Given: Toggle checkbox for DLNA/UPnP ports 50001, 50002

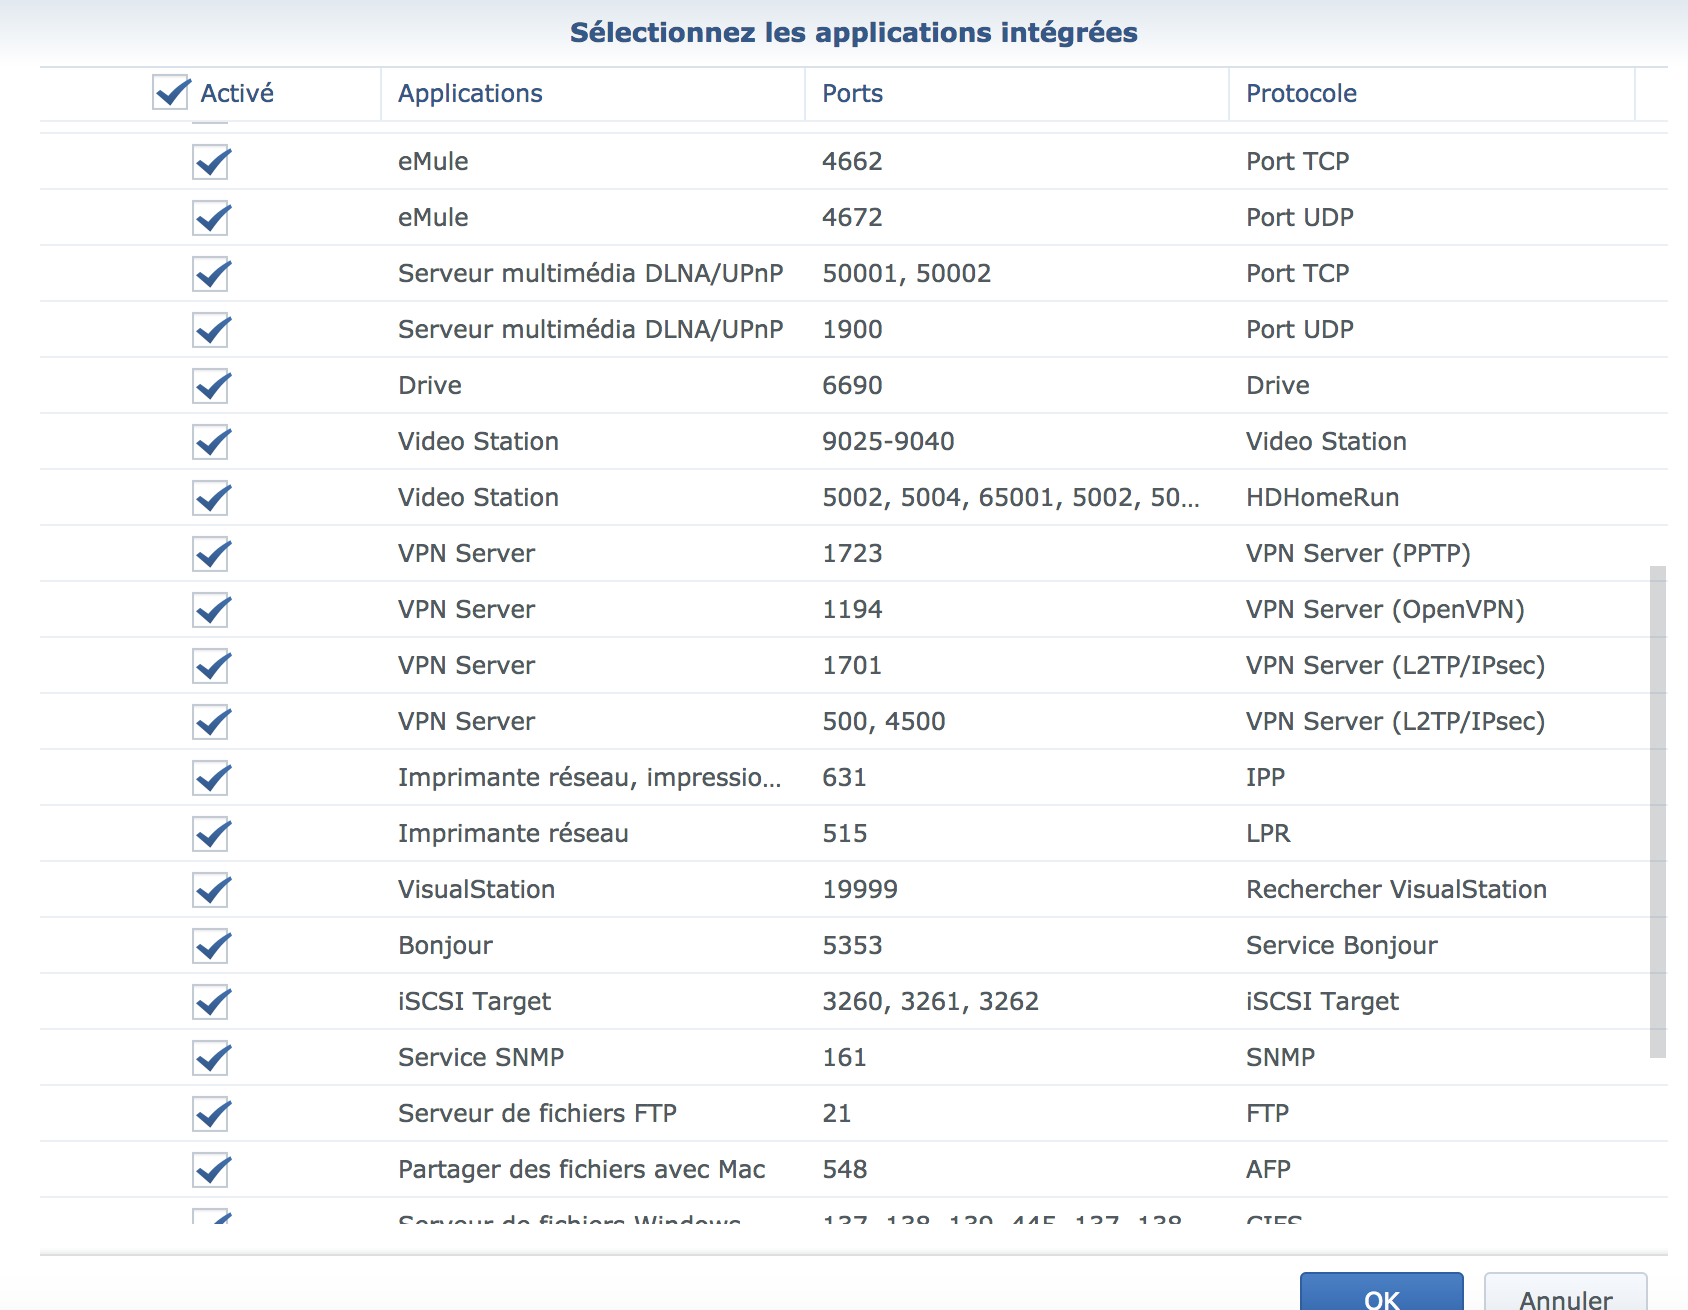Looking at the screenshot, I should (212, 274).
